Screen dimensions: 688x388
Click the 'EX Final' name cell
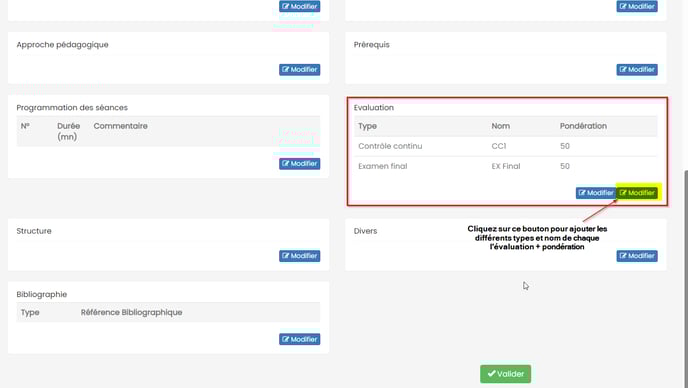[x=506, y=166]
